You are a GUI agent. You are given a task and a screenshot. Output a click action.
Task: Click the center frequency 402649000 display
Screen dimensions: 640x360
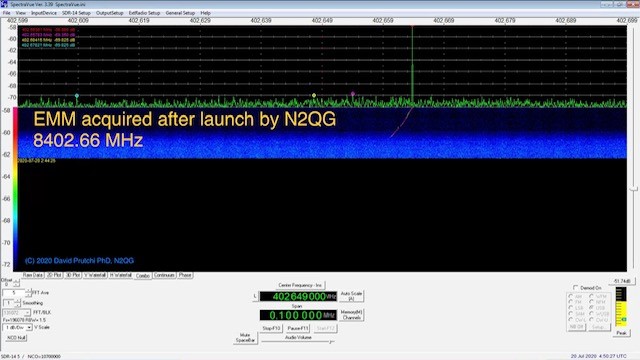pos(298,296)
